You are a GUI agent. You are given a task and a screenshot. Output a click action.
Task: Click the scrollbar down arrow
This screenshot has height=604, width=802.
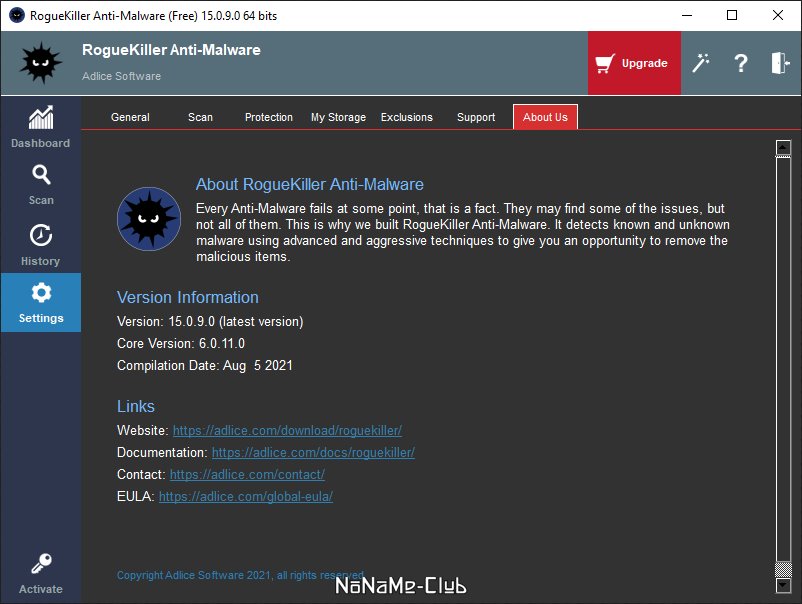783,586
